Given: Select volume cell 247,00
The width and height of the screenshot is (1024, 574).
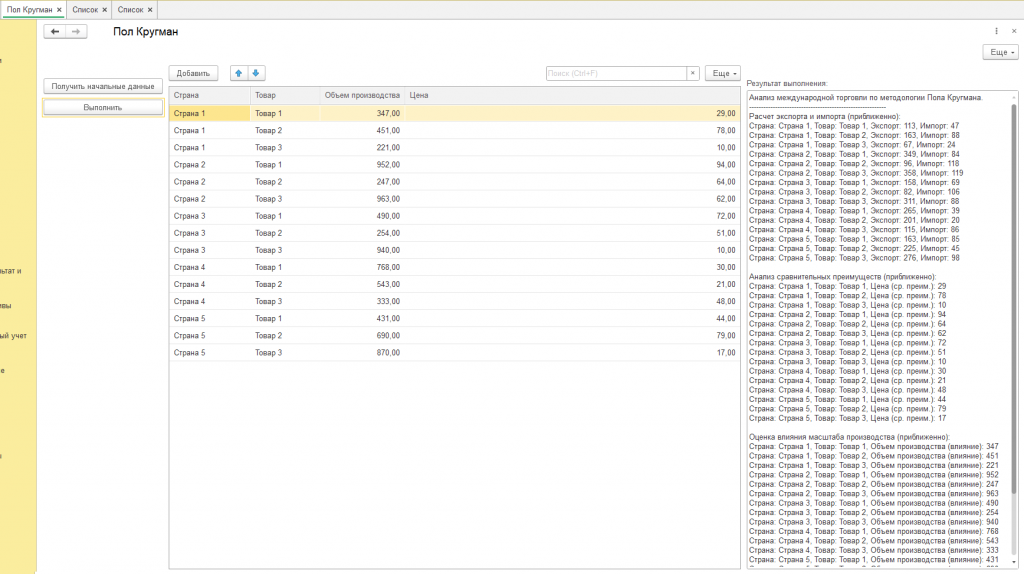Looking at the screenshot, I should (362, 182).
